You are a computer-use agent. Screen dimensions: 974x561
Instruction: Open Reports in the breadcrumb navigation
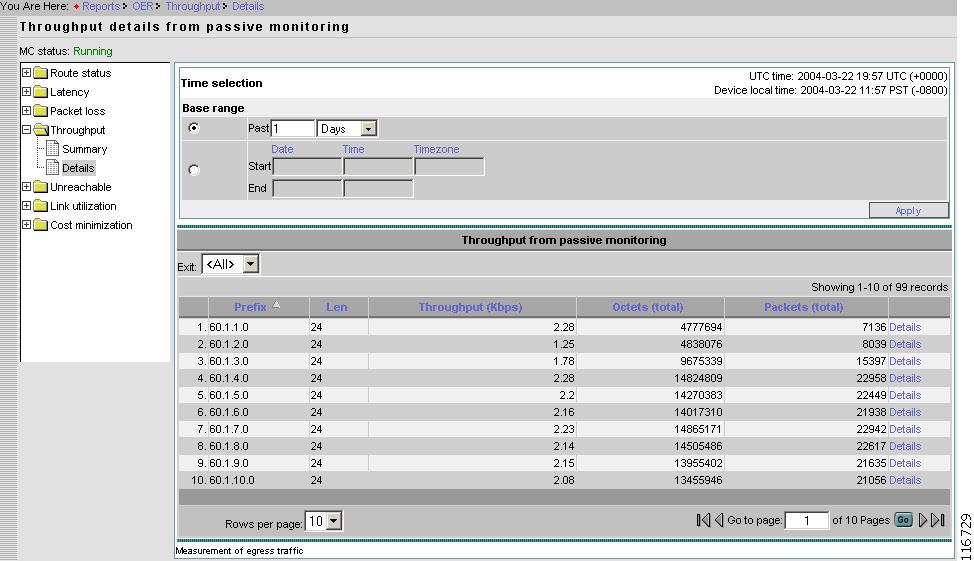pos(101,6)
